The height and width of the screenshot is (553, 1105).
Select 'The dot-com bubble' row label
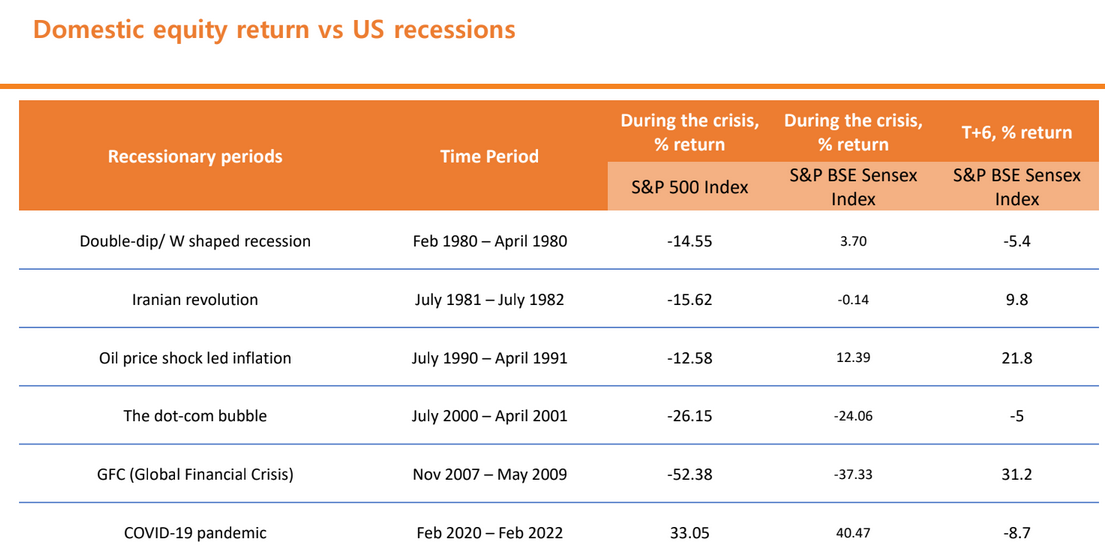195,416
